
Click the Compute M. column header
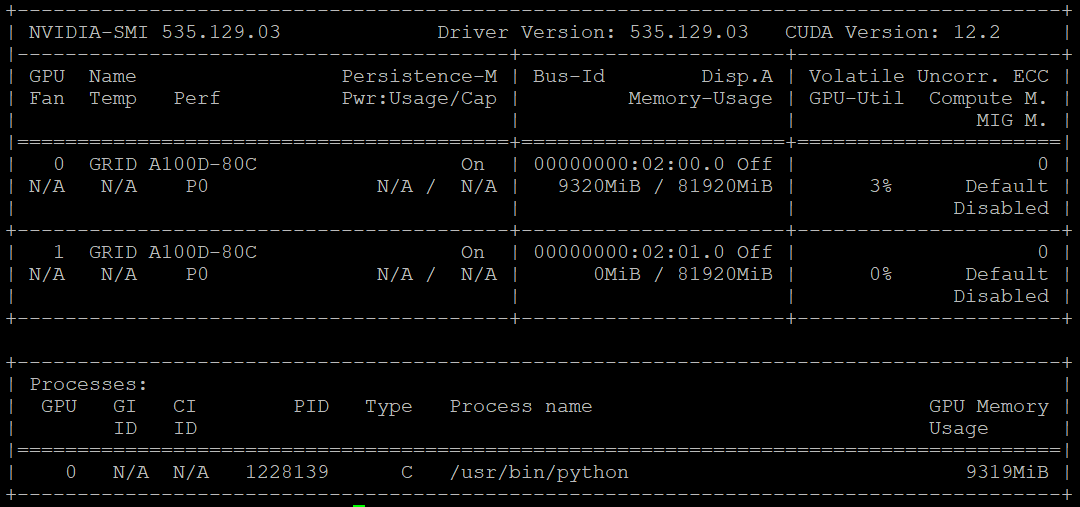click(988, 99)
